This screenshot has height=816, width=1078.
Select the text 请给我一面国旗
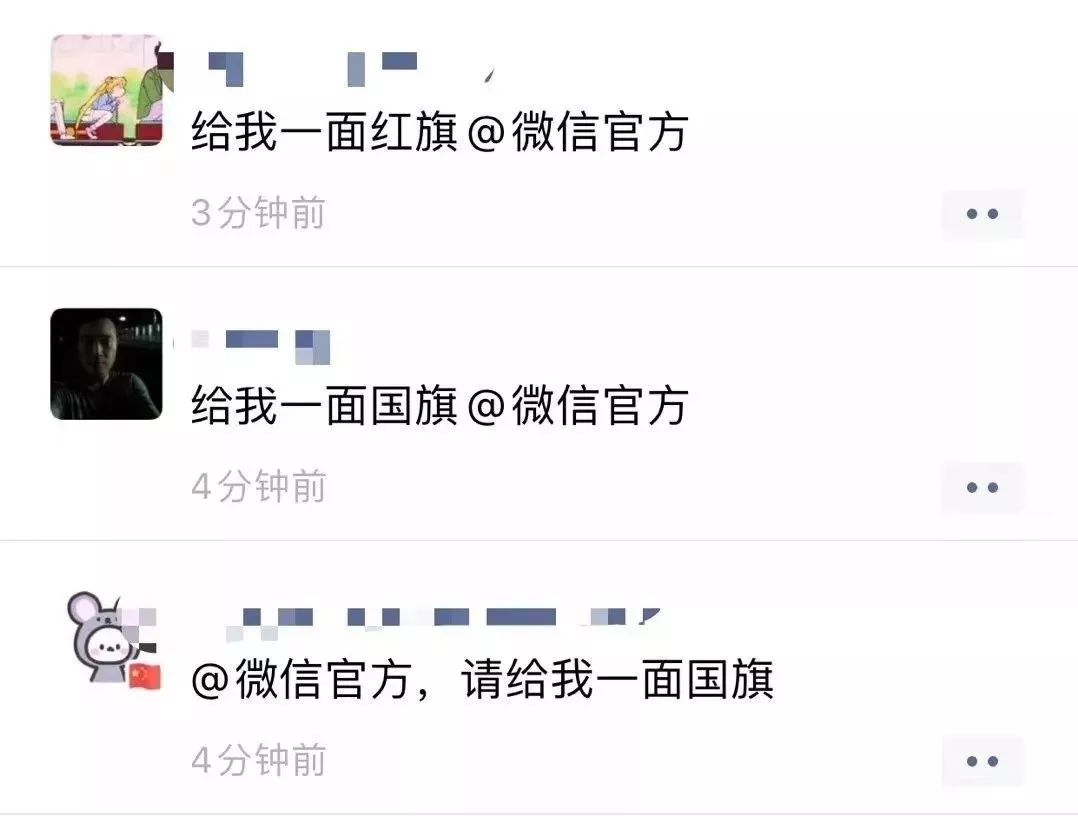pyautogui.click(x=617, y=679)
